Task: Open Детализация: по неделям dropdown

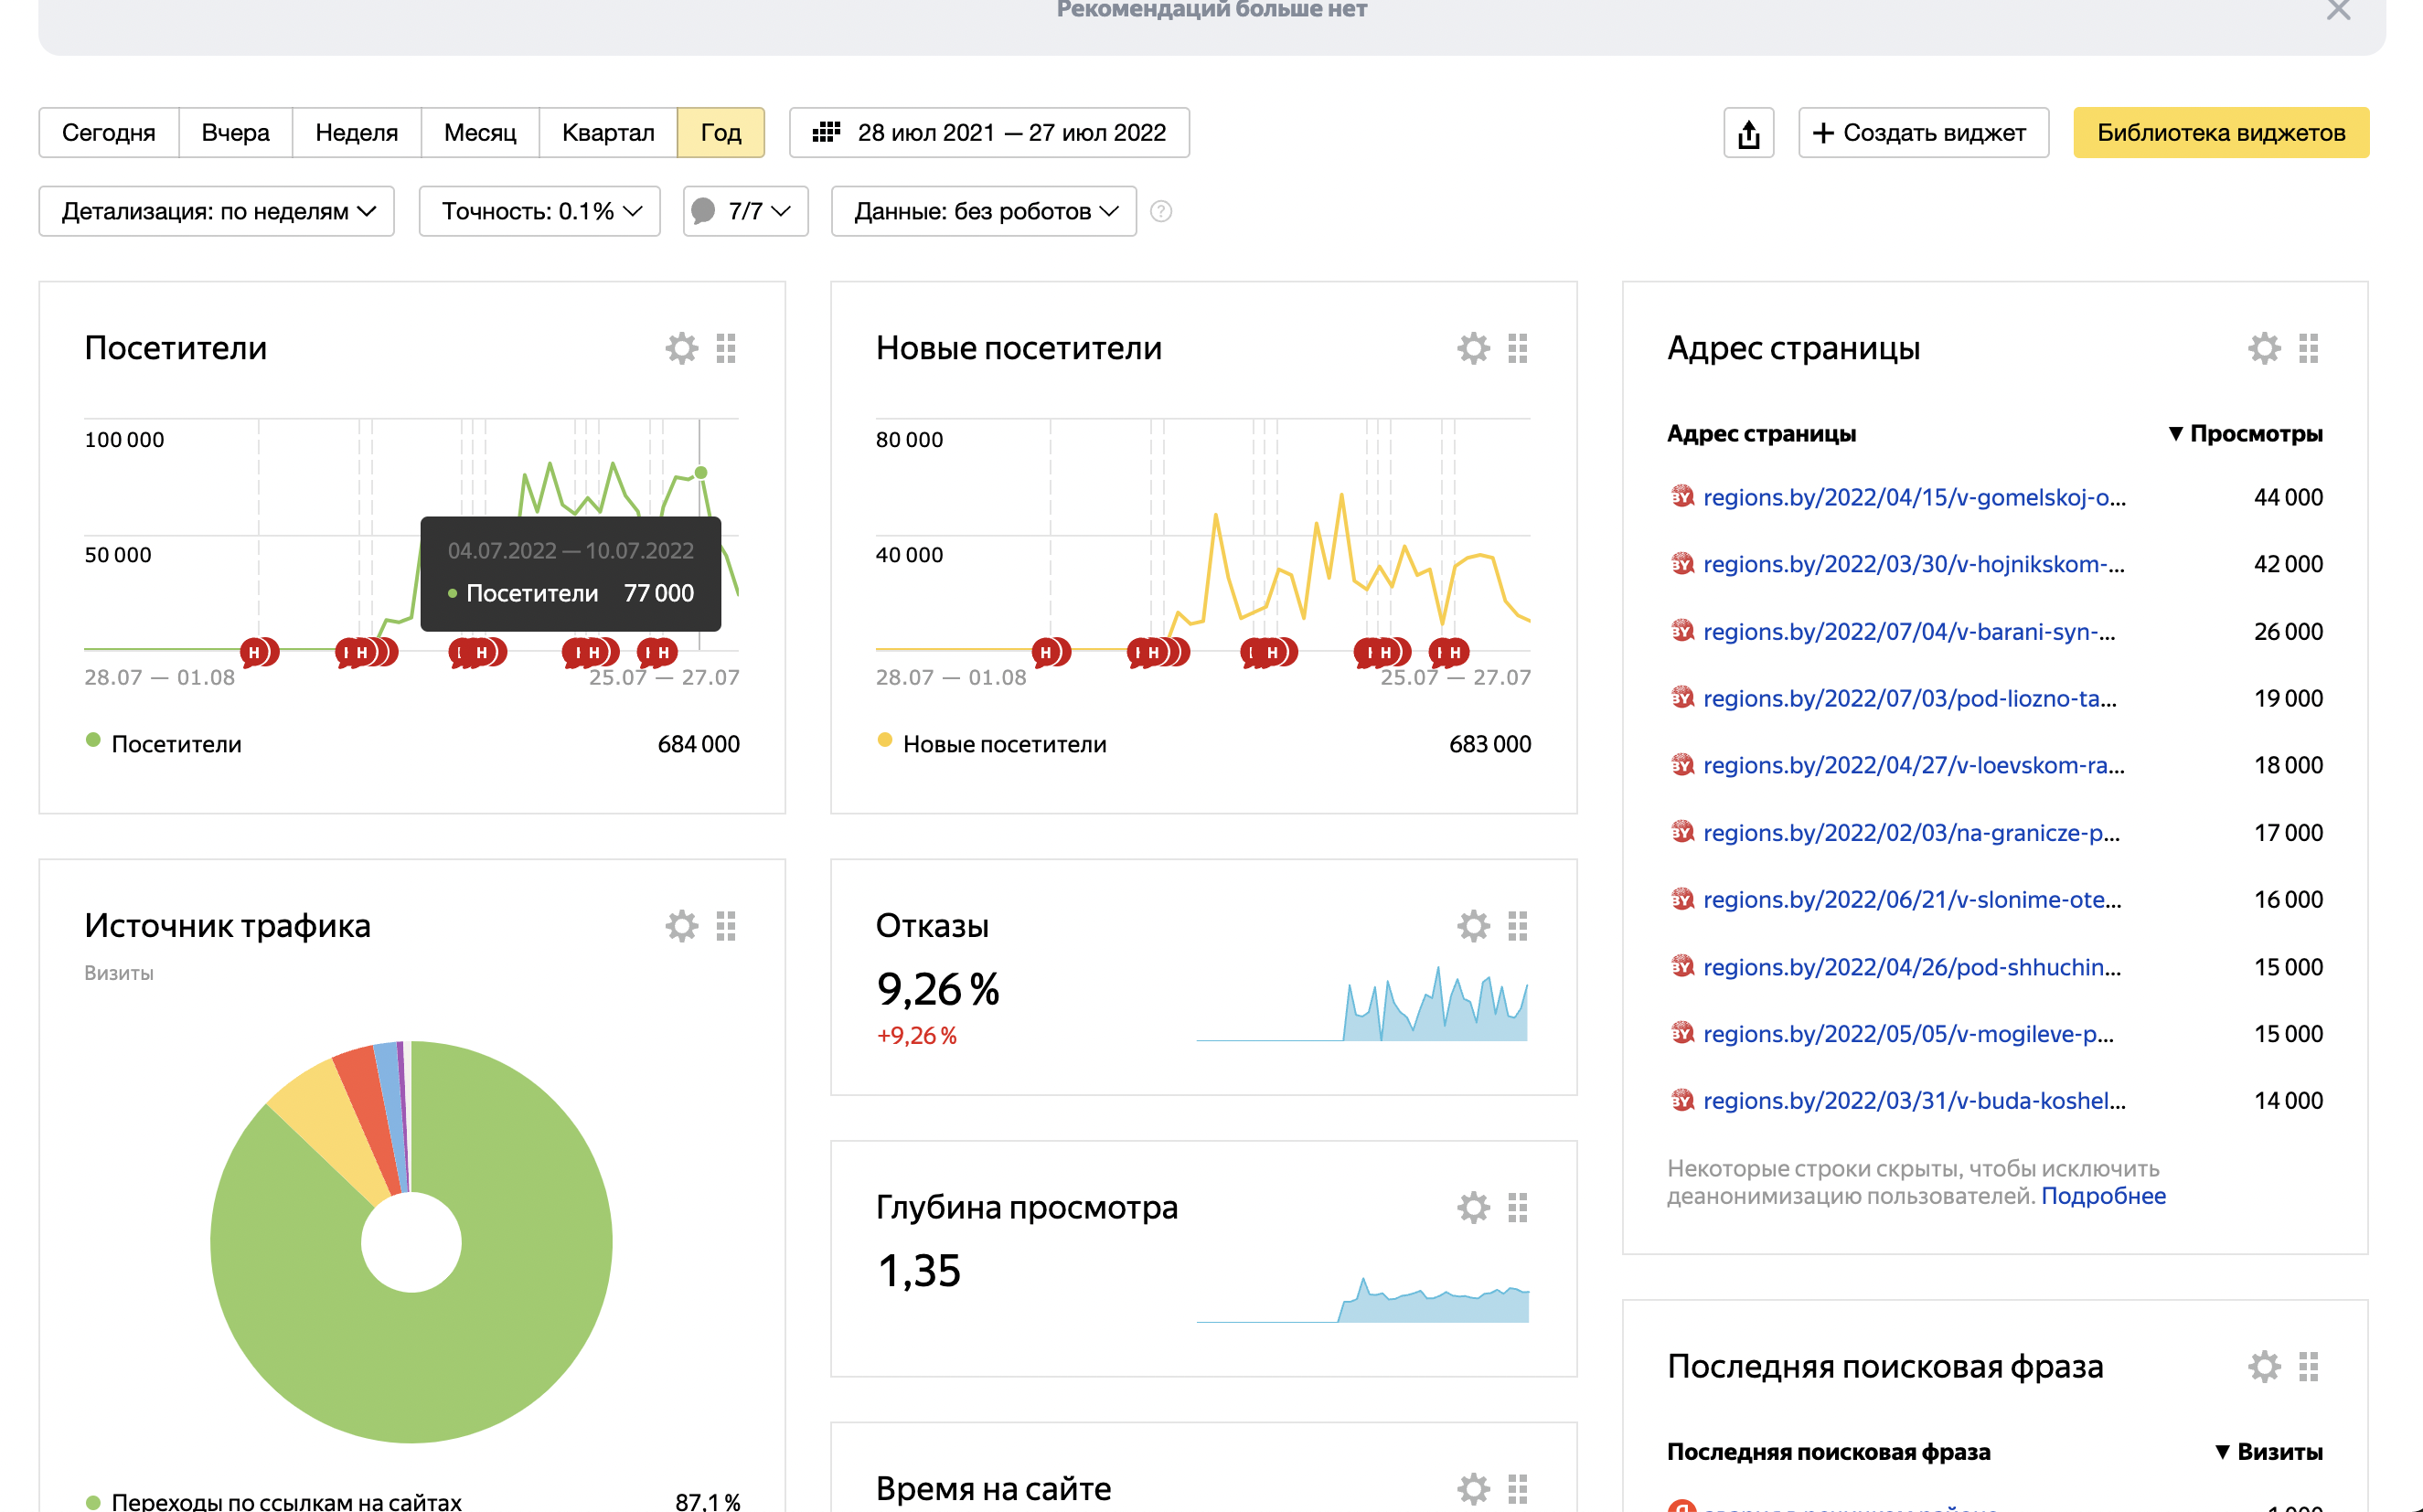Action: [x=217, y=211]
